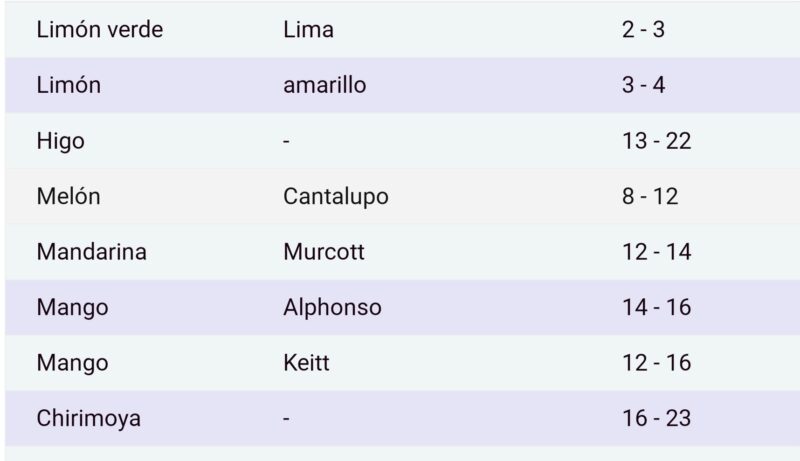
Task: Select the "8 - 12" value
Action: coord(649,197)
